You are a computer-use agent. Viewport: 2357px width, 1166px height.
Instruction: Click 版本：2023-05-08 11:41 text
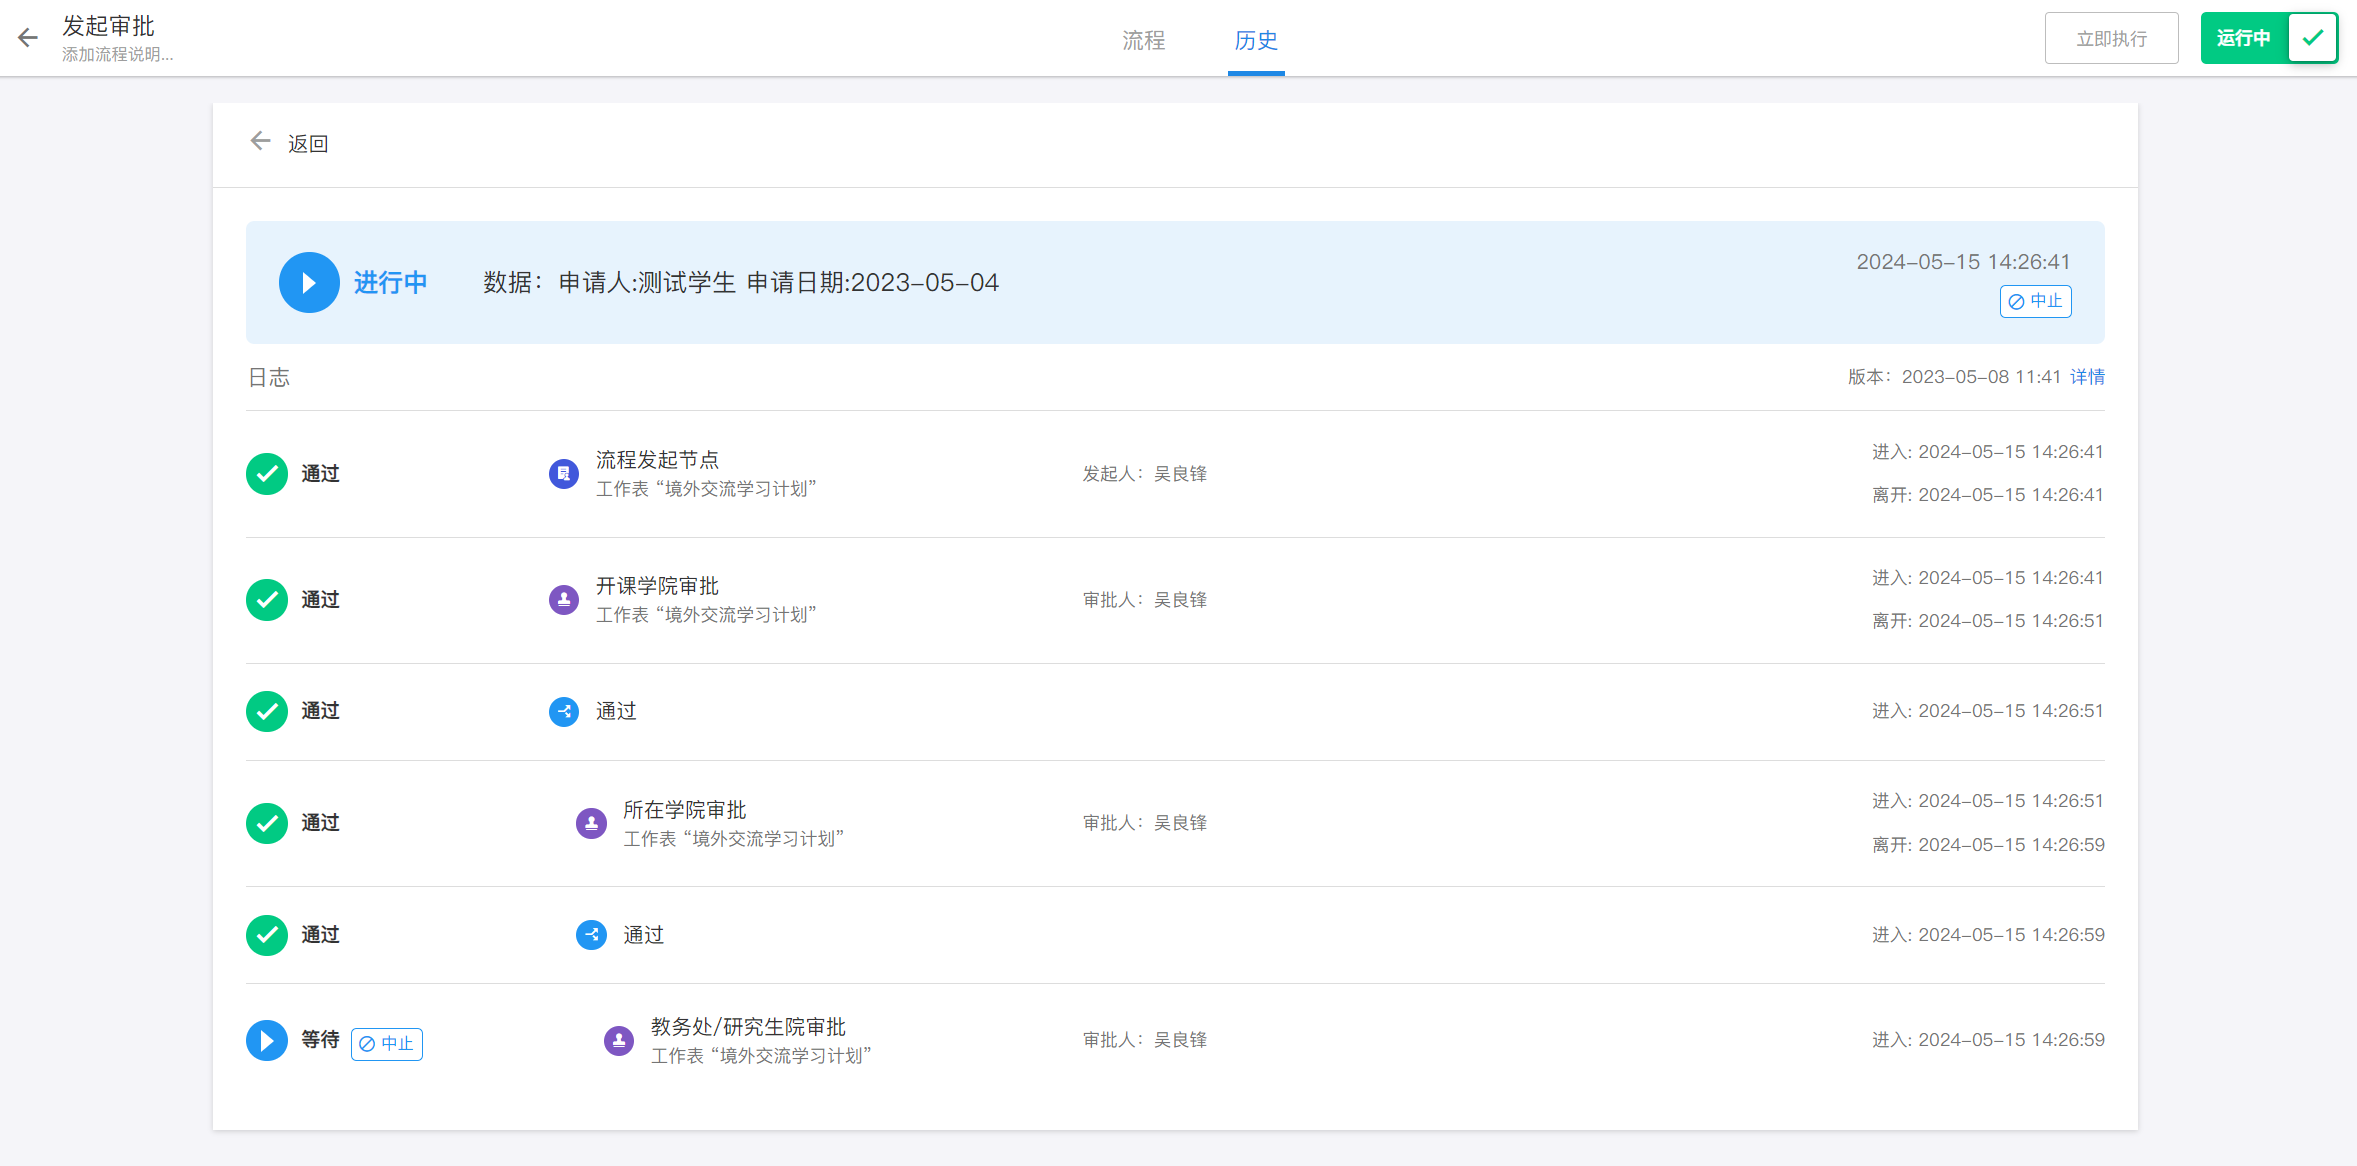point(1954,377)
